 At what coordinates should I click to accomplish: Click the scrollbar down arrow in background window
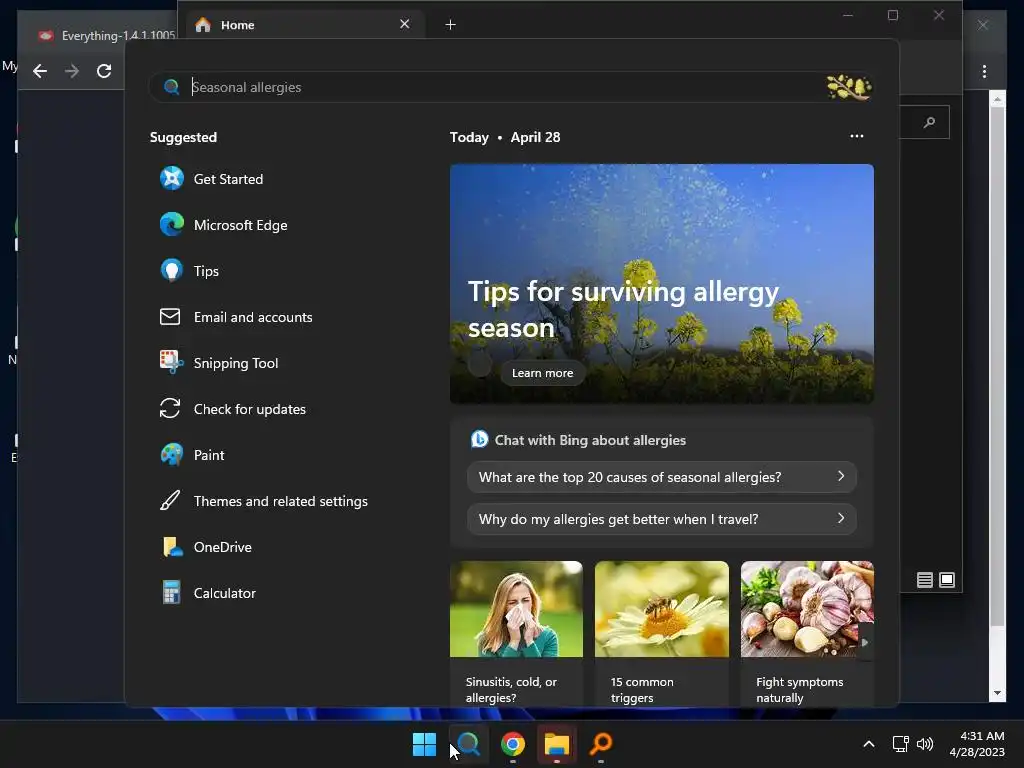click(997, 693)
